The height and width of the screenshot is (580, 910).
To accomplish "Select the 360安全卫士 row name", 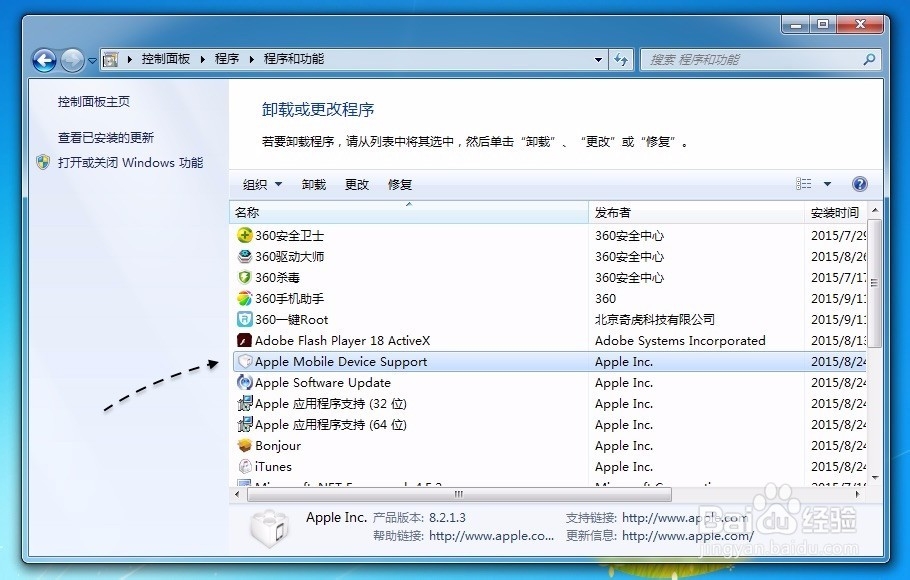I will (x=290, y=235).
